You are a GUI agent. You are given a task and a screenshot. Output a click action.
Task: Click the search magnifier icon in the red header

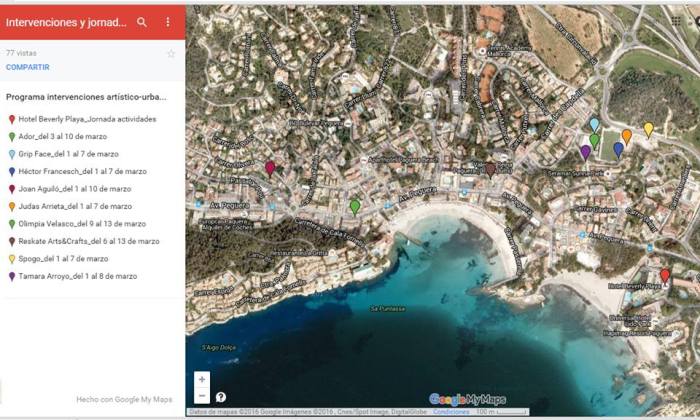[142, 22]
